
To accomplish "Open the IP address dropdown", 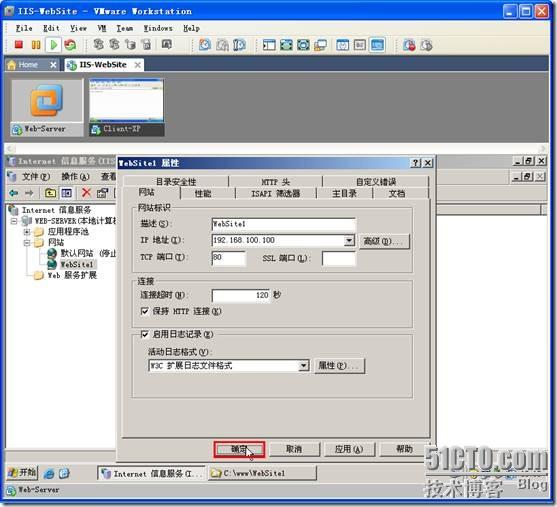I will tap(349, 241).
